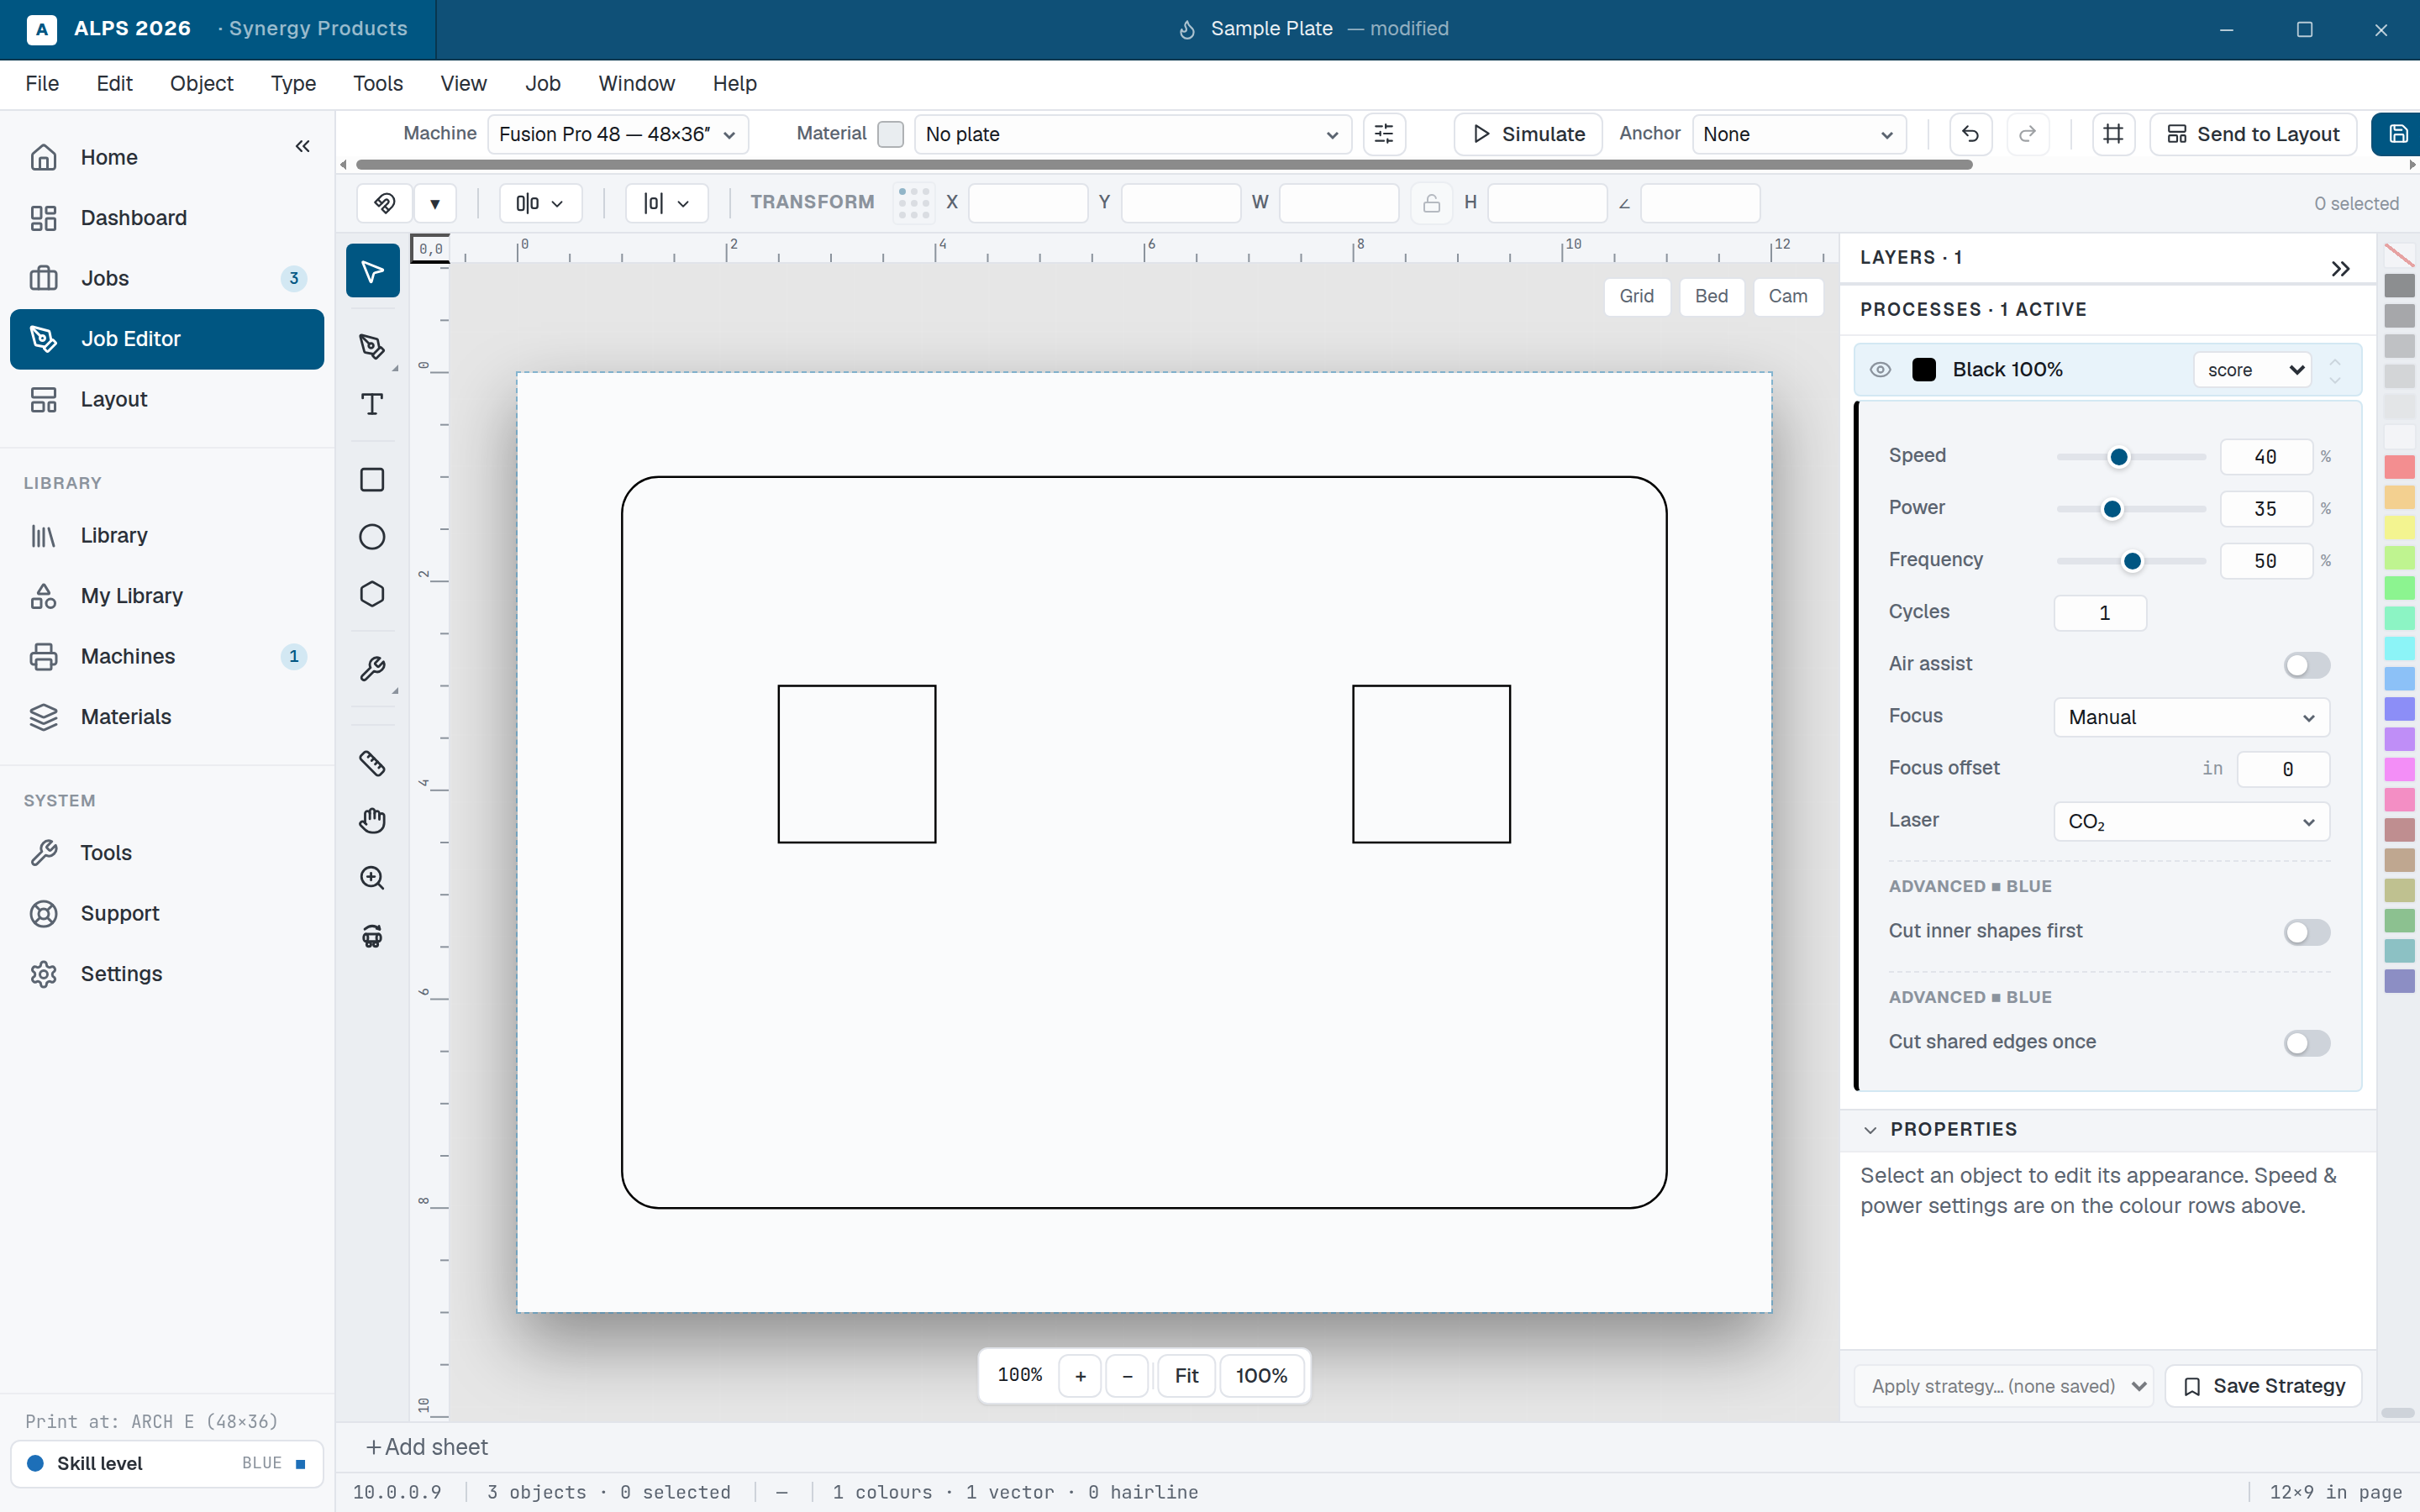The height and width of the screenshot is (1512, 2420).
Task: Click the Power slider handle
Action: [x=2112, y=509]
